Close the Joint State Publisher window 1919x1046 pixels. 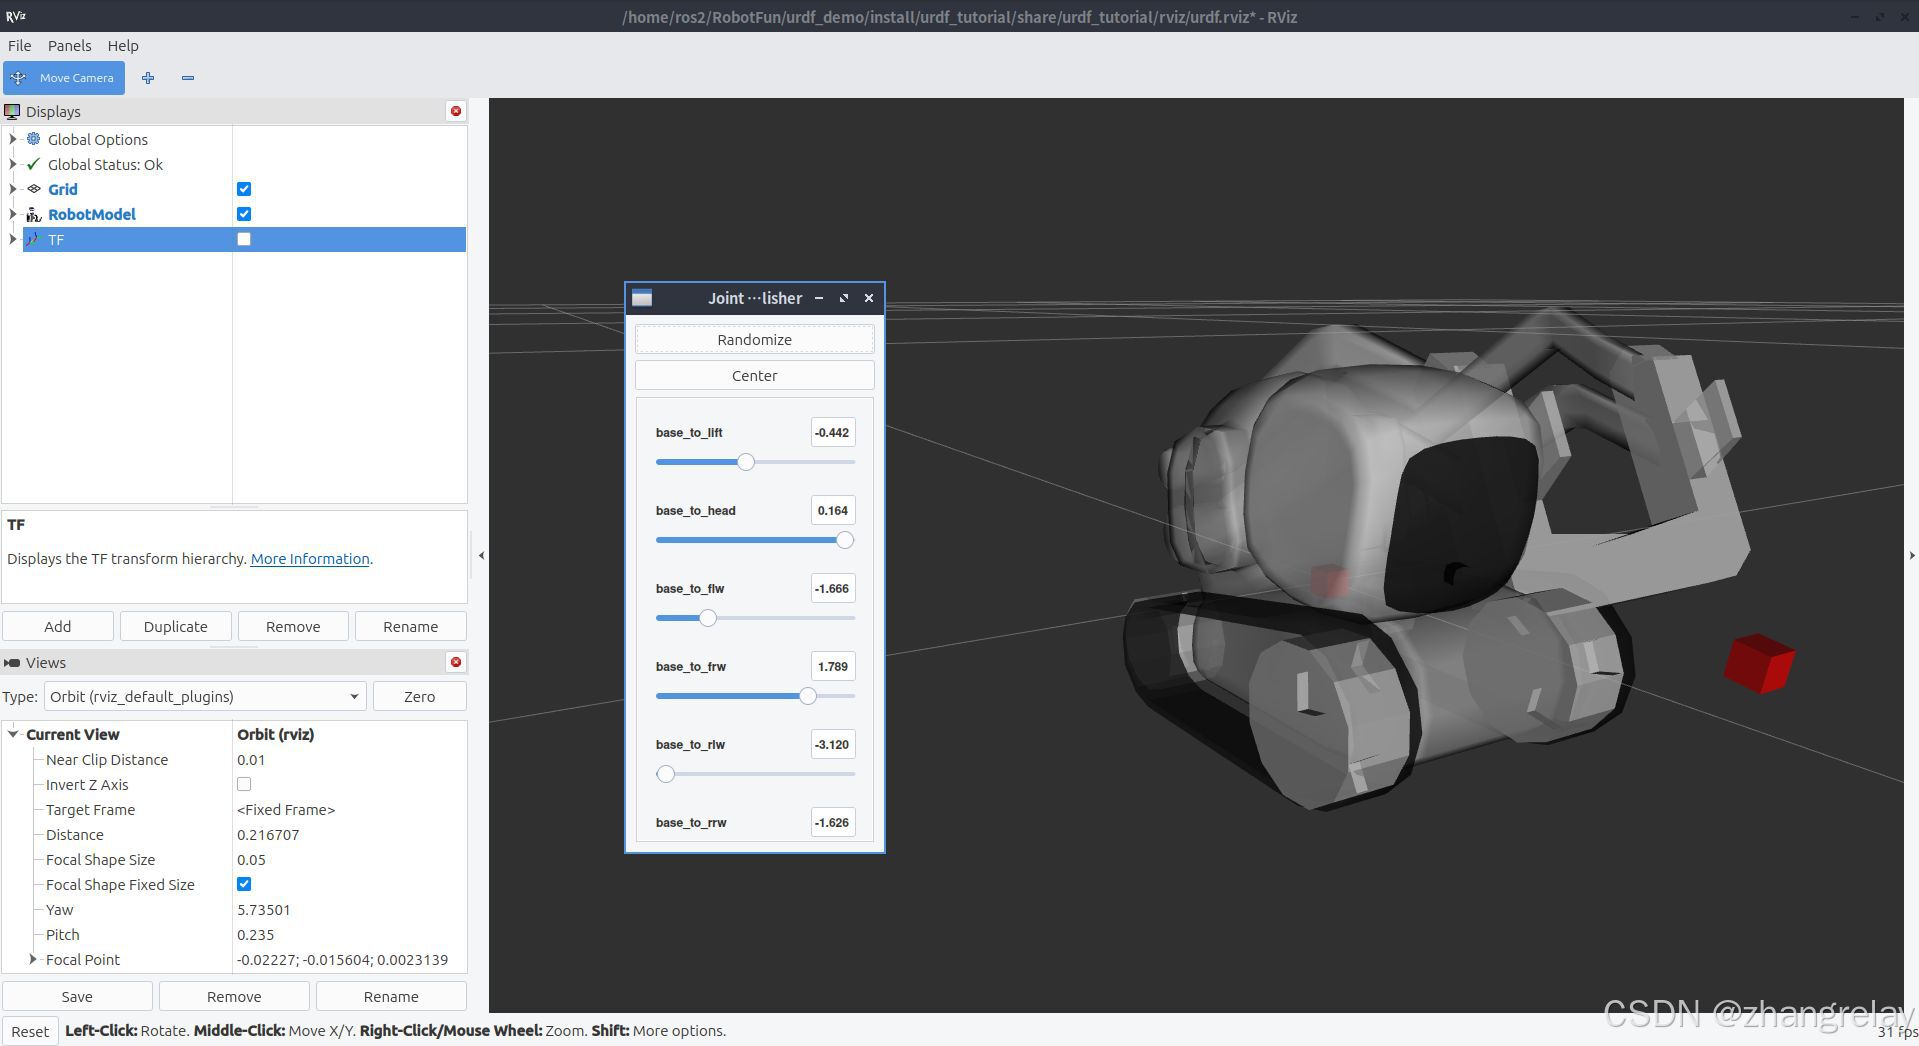869,298
